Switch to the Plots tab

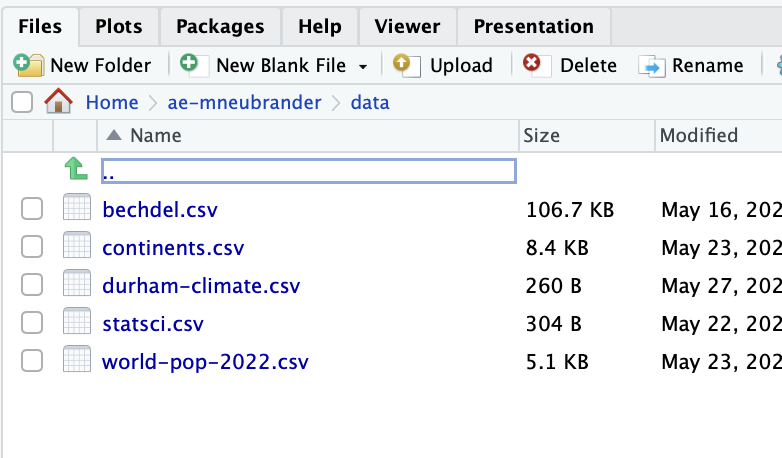[x=119, y=26]
